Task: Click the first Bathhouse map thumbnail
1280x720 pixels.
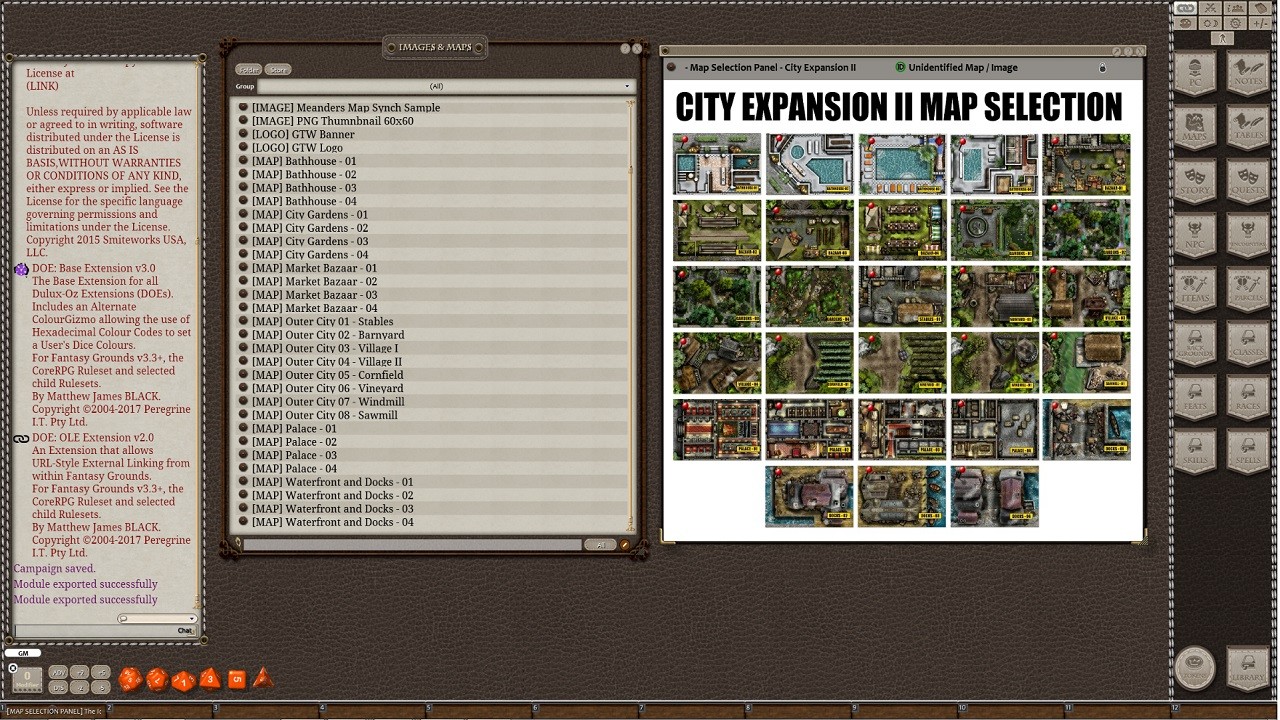Action: click(716, 163)
